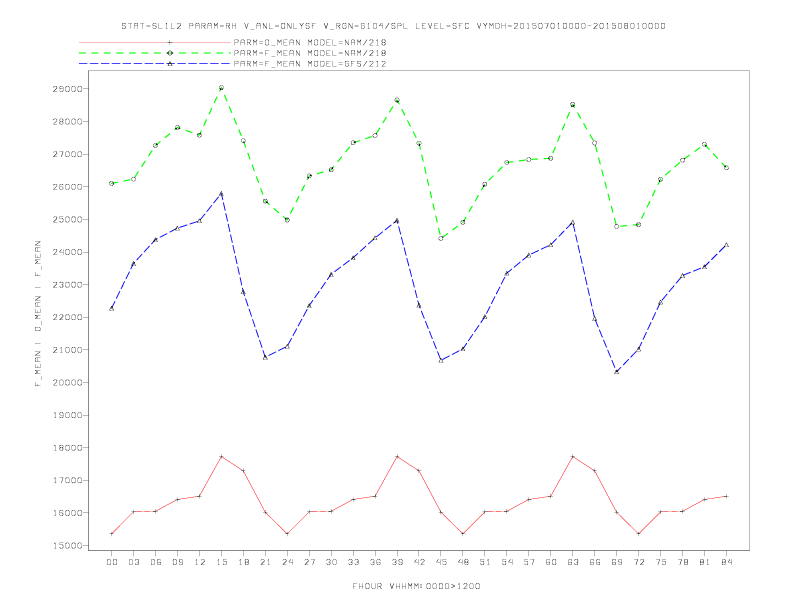Click the y-axis tick label 19000
Image resolution: width=792 pixels, height=612 pixels.
click(x=67, y=415)
